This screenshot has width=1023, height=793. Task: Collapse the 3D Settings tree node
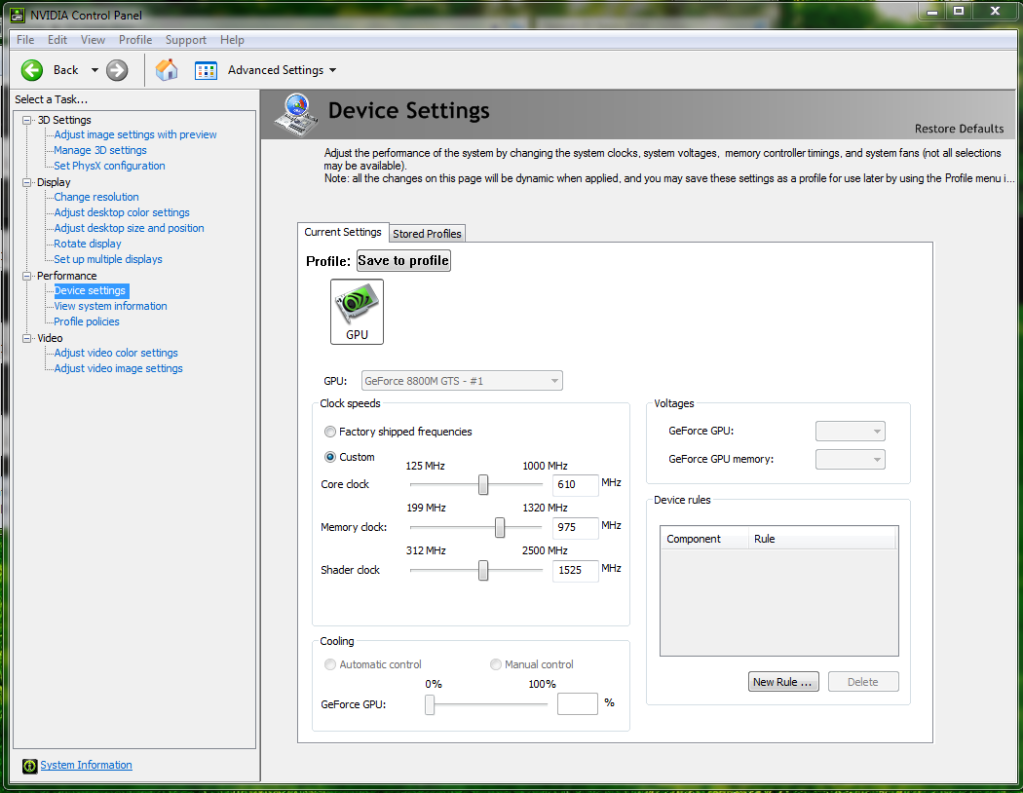pyautogui.click(x=27, y=120)
